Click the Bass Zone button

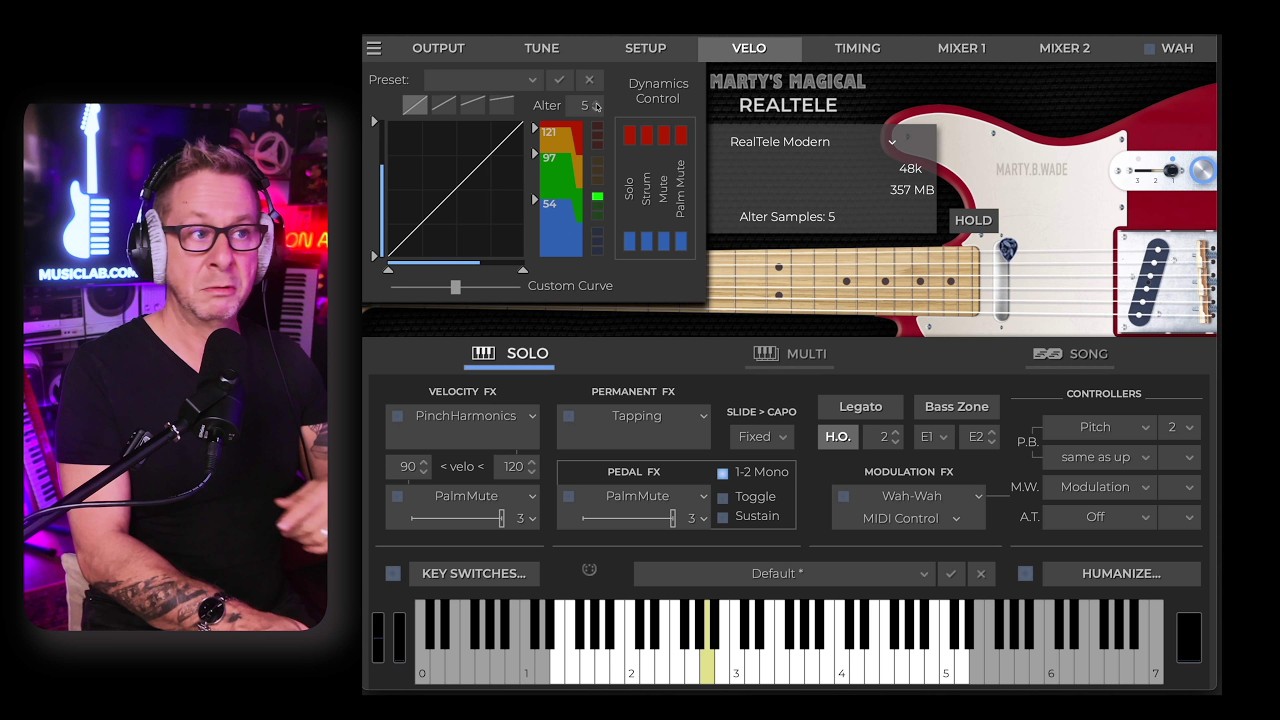click(956, 407)
